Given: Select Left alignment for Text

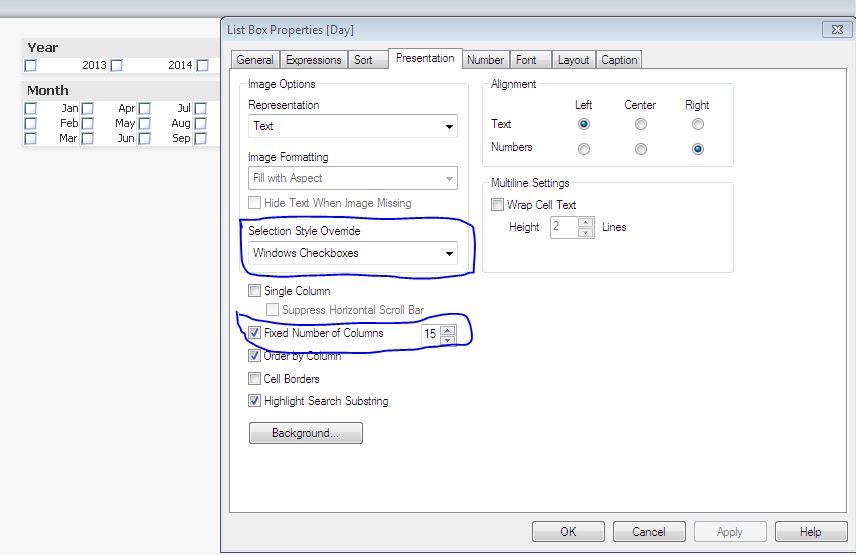Looking at the screenshot, I should point(584,124).
